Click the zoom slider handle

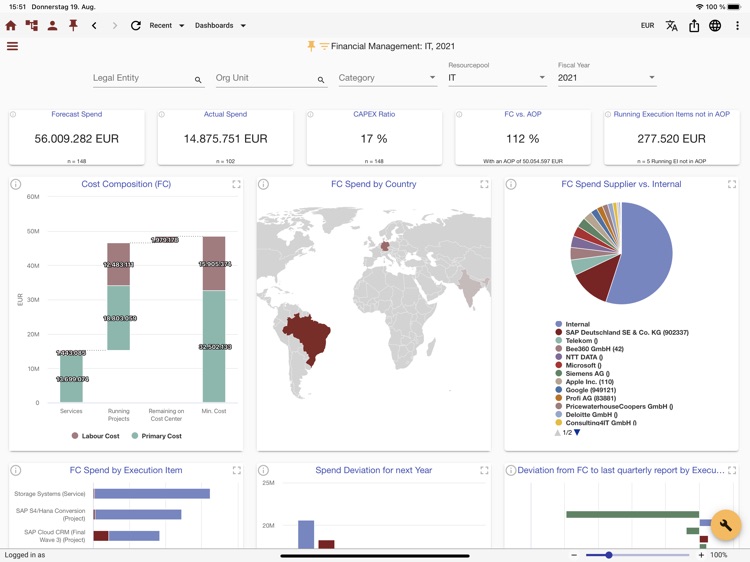click(608, 555)
